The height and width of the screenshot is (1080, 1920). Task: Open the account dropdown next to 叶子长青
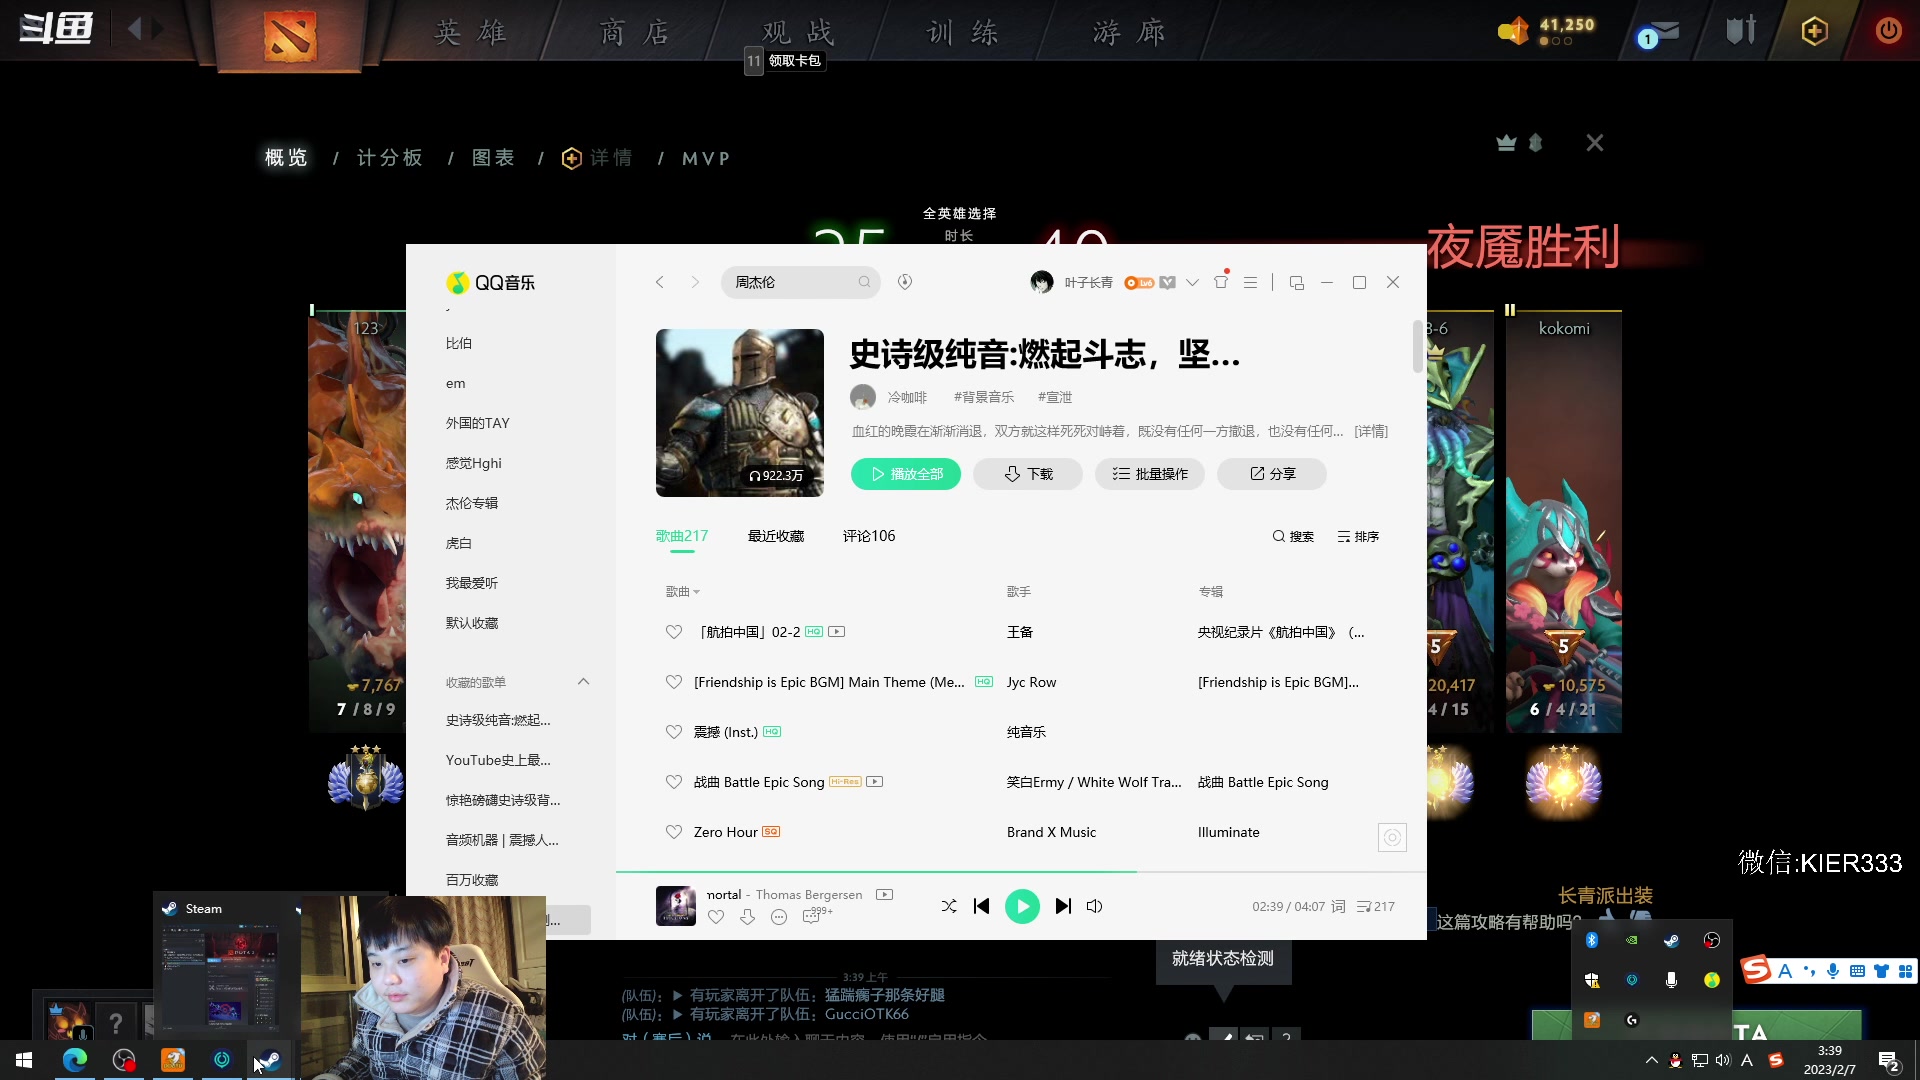[1192, 283]
